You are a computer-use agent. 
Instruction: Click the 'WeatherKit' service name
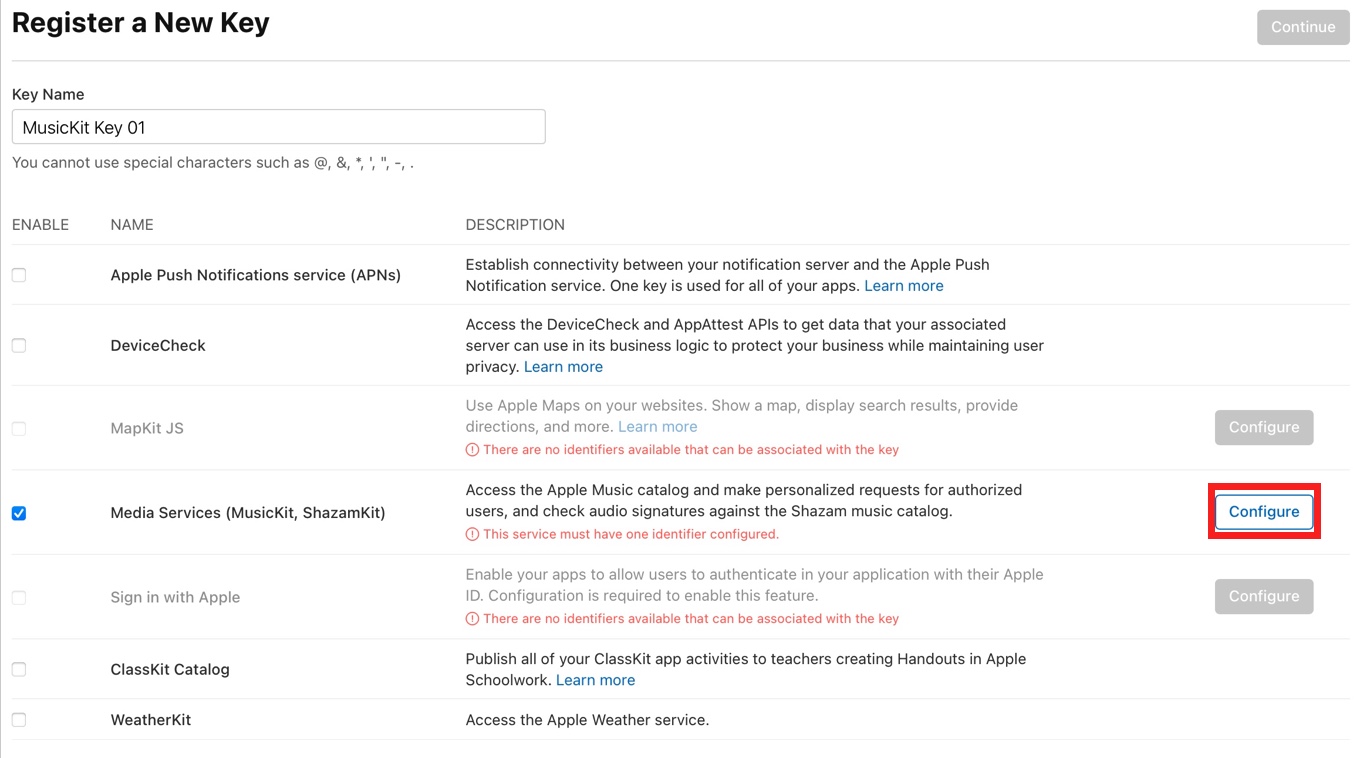(151, 719)
